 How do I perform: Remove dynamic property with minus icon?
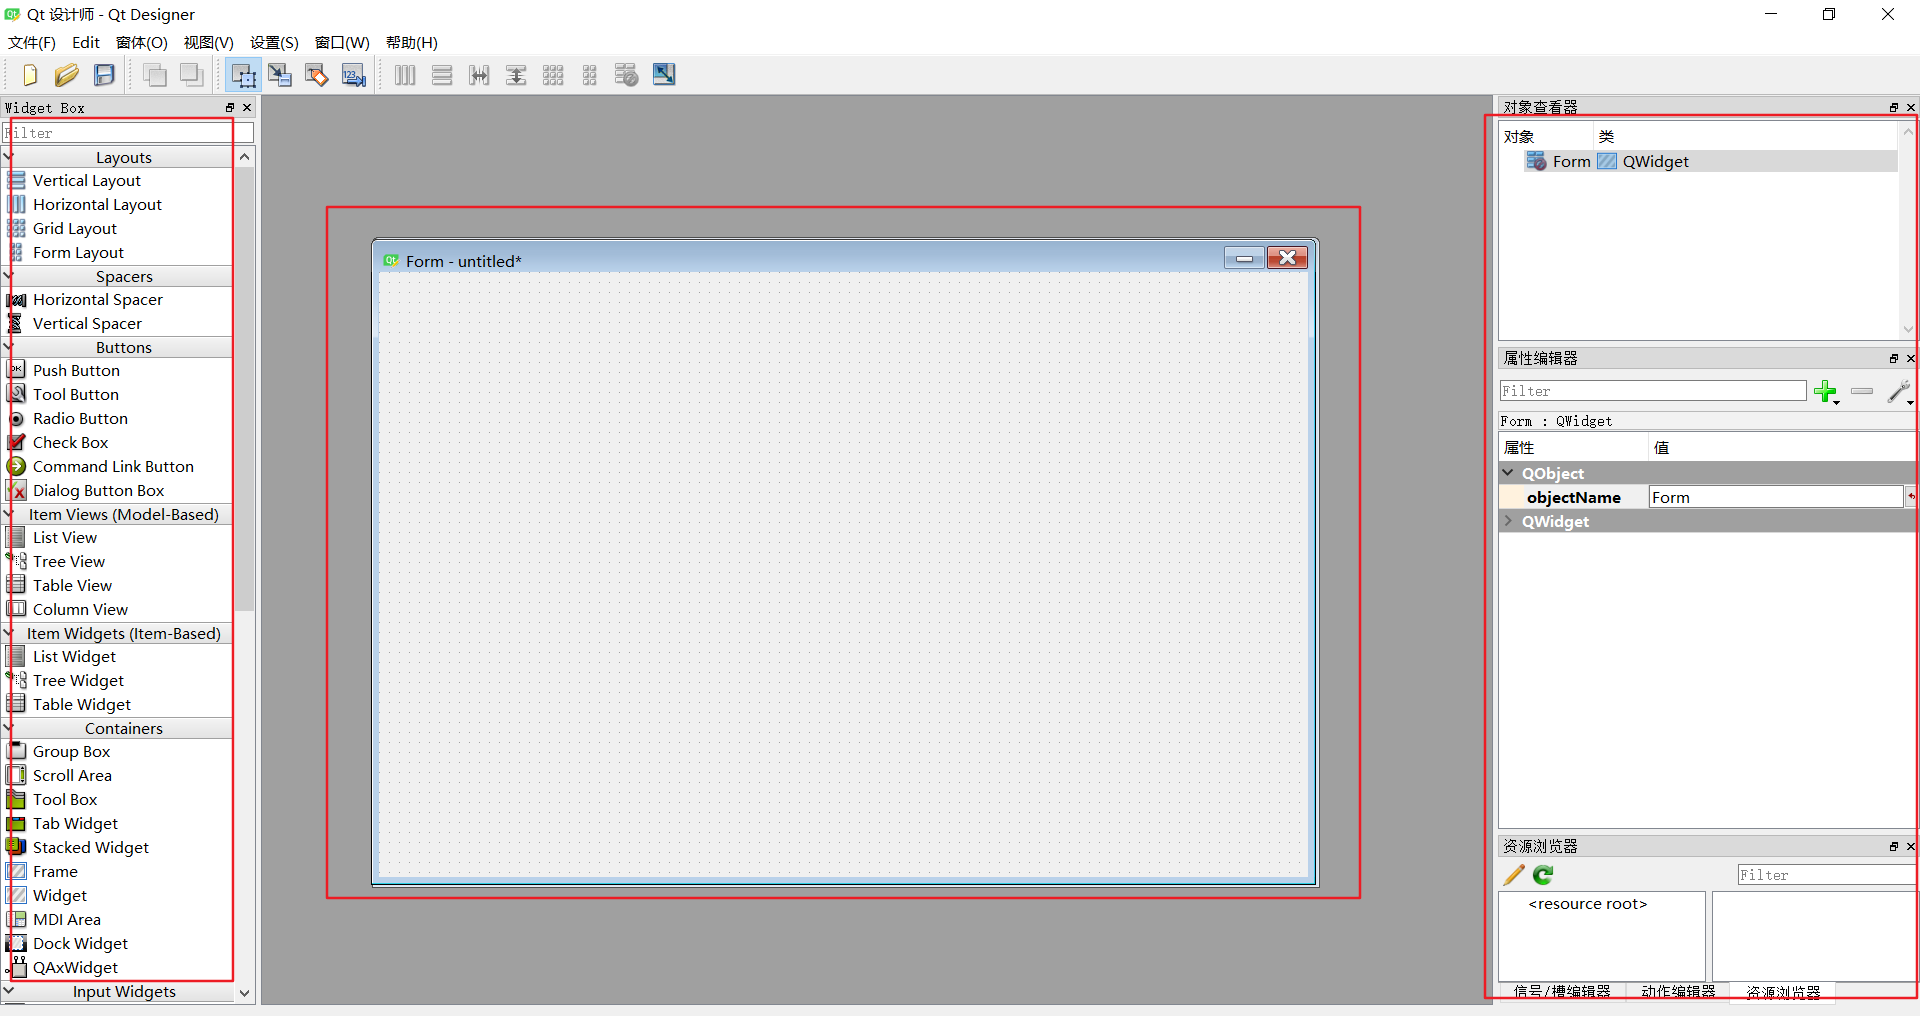(x=1862, y=391)
